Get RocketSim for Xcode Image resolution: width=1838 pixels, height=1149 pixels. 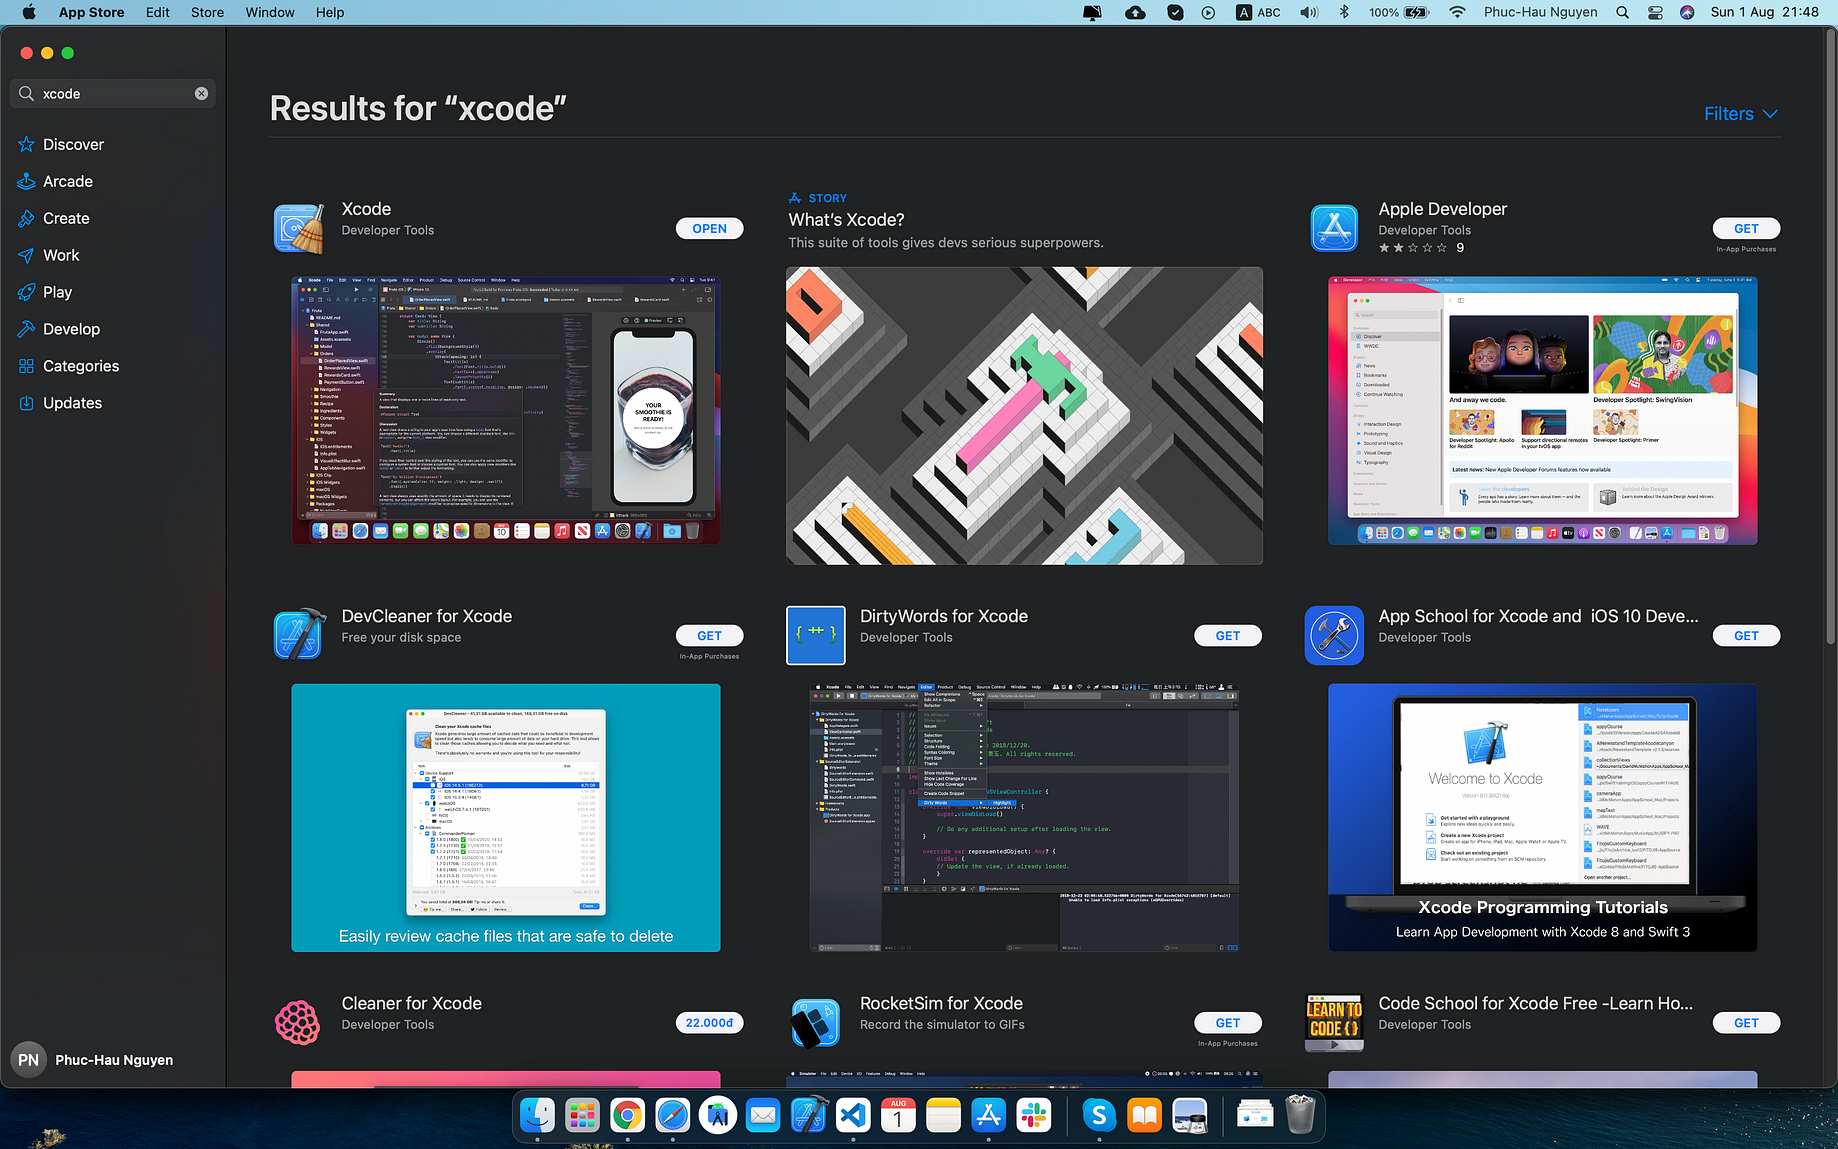point(1227,1023)
